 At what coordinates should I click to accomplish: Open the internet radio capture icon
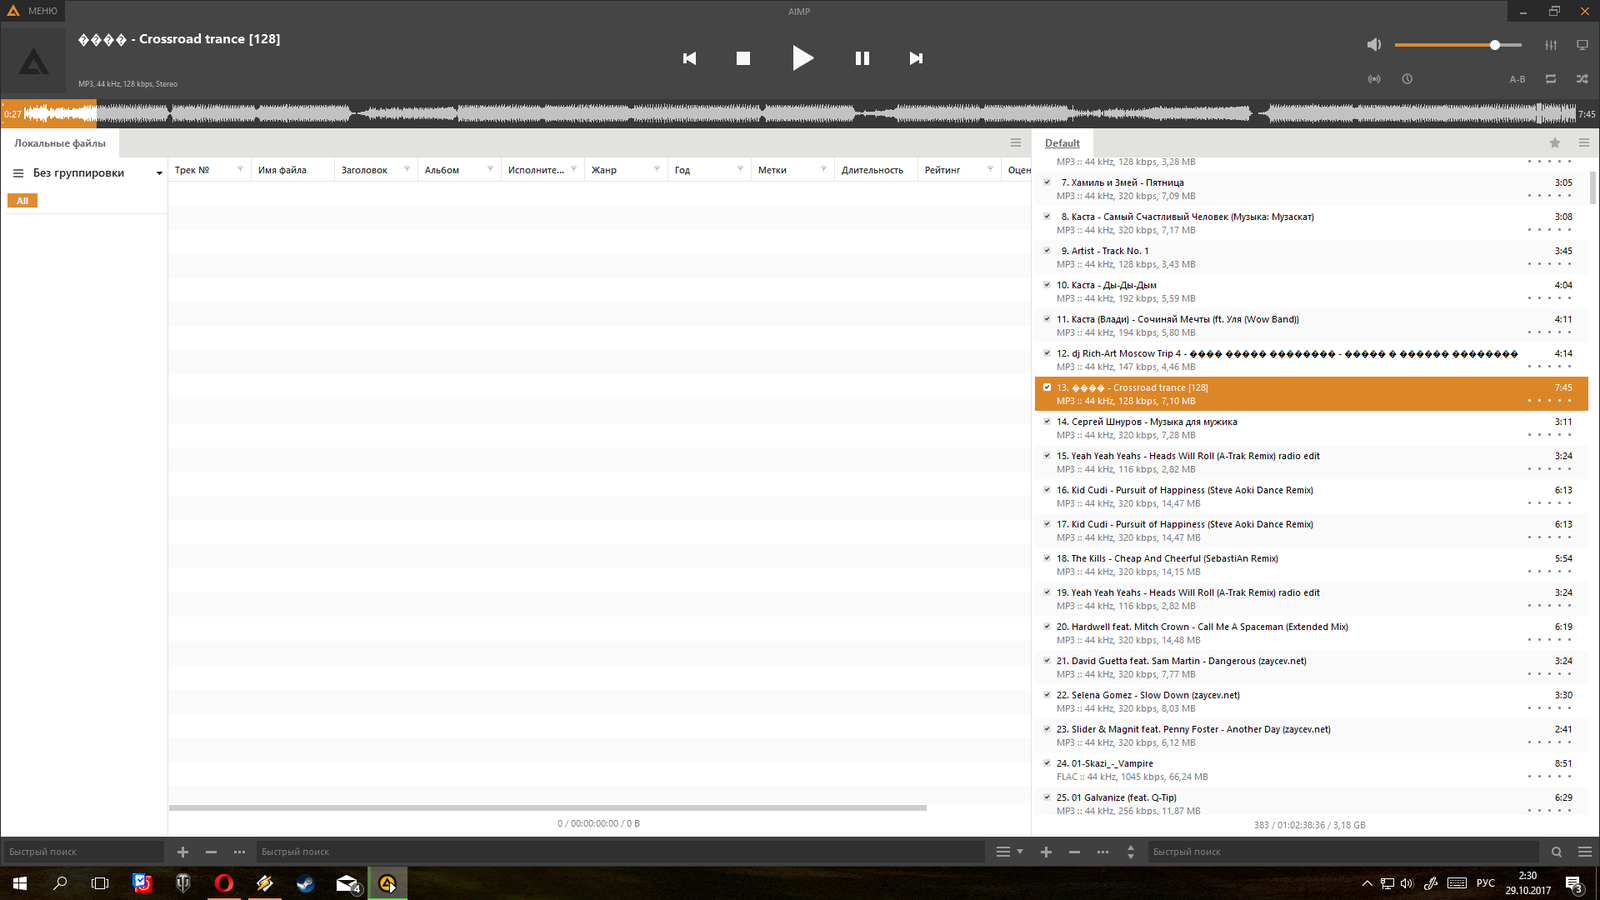coord(1374,79)
